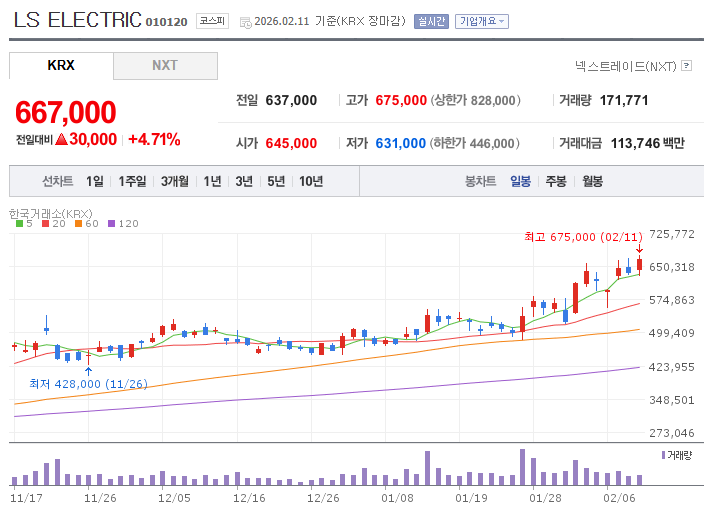Click the LS ELECTRIC company name

pyautogui.click(x=77, y=20)
